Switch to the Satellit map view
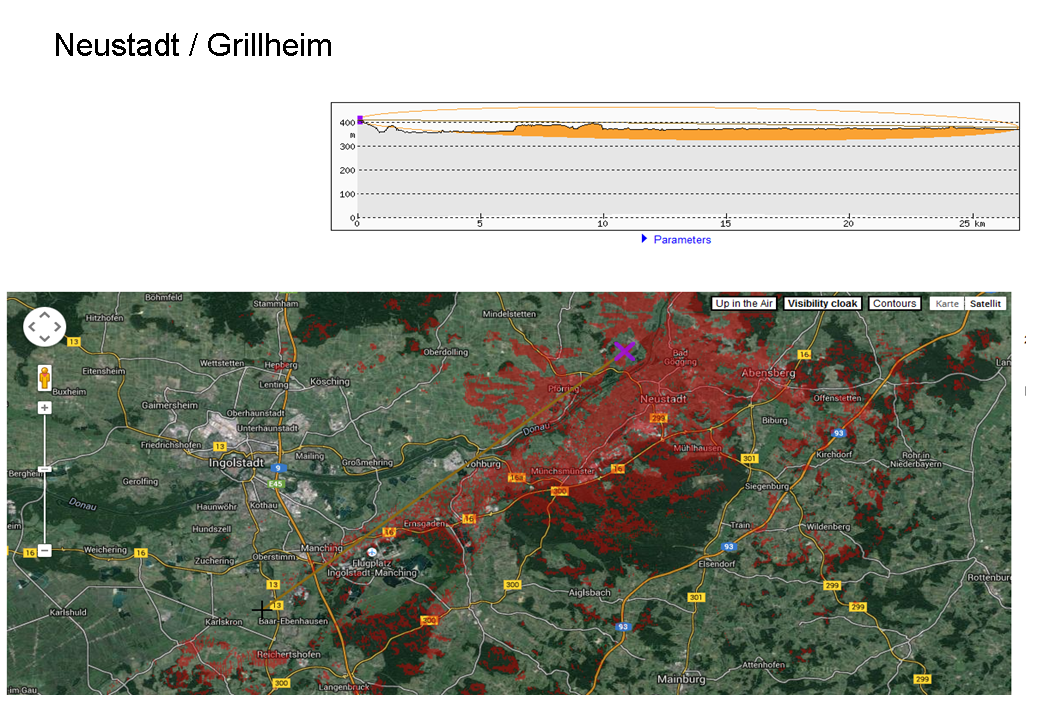Image resolution: width=1040 pixels, height=720 pixels. [x=985, y=303]
